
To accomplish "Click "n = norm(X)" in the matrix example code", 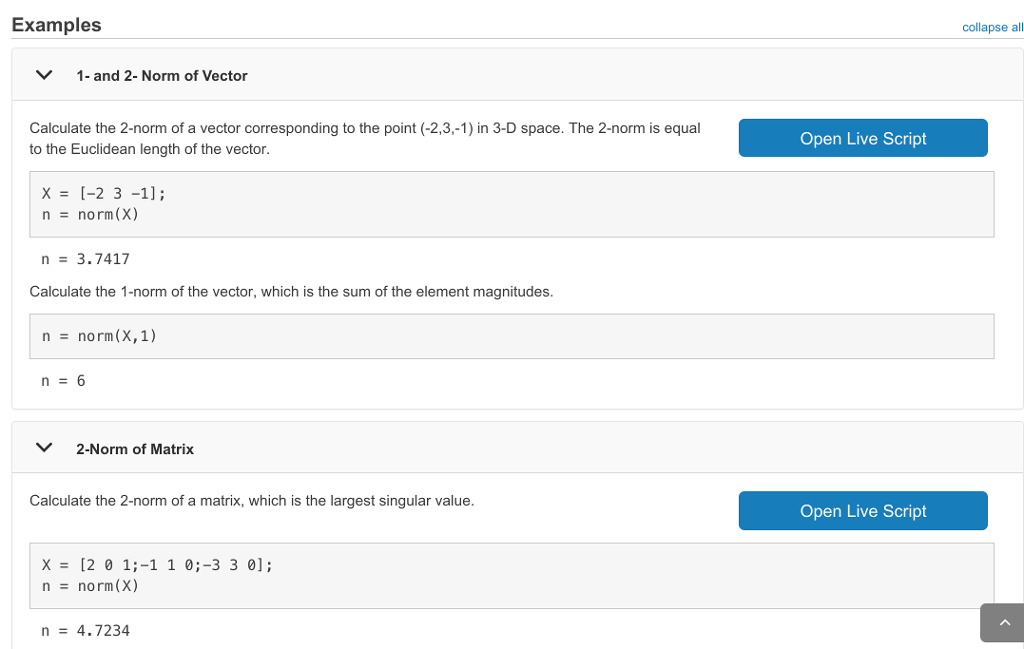I will click(90, 585).
